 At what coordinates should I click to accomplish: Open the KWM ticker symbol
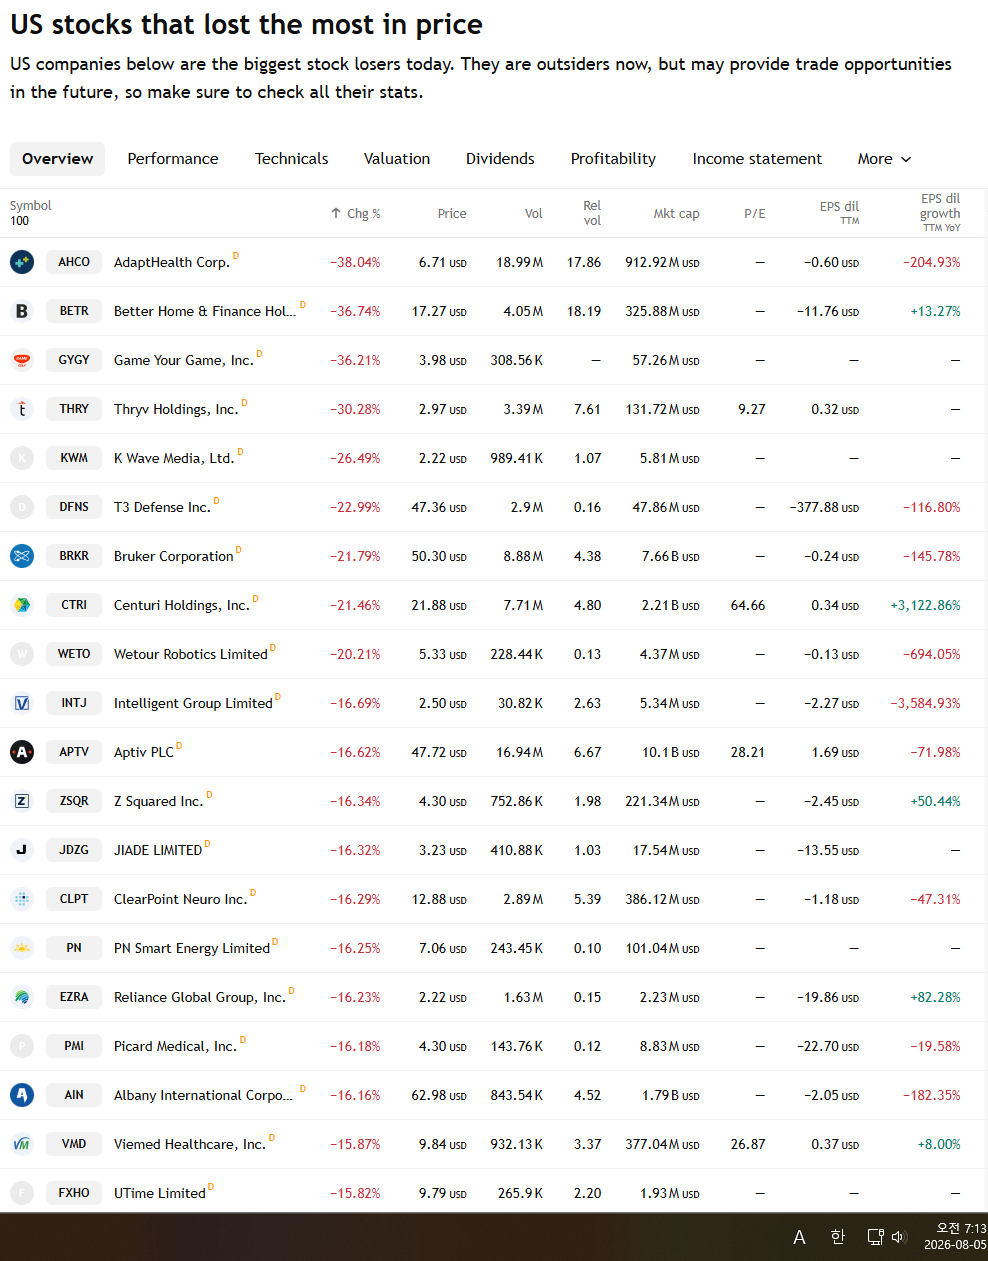point(74,458)
